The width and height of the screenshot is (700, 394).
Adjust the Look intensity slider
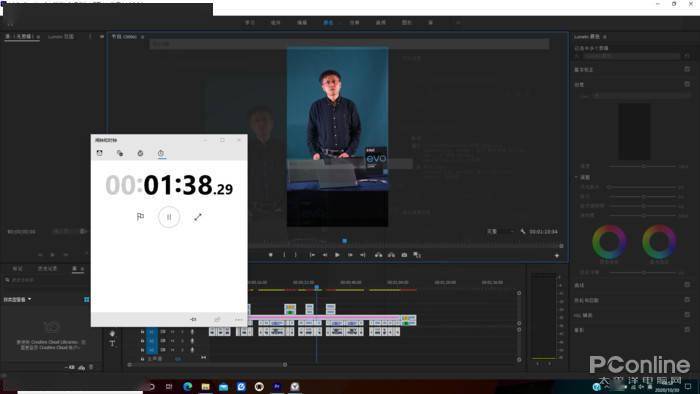click(643, 166)
